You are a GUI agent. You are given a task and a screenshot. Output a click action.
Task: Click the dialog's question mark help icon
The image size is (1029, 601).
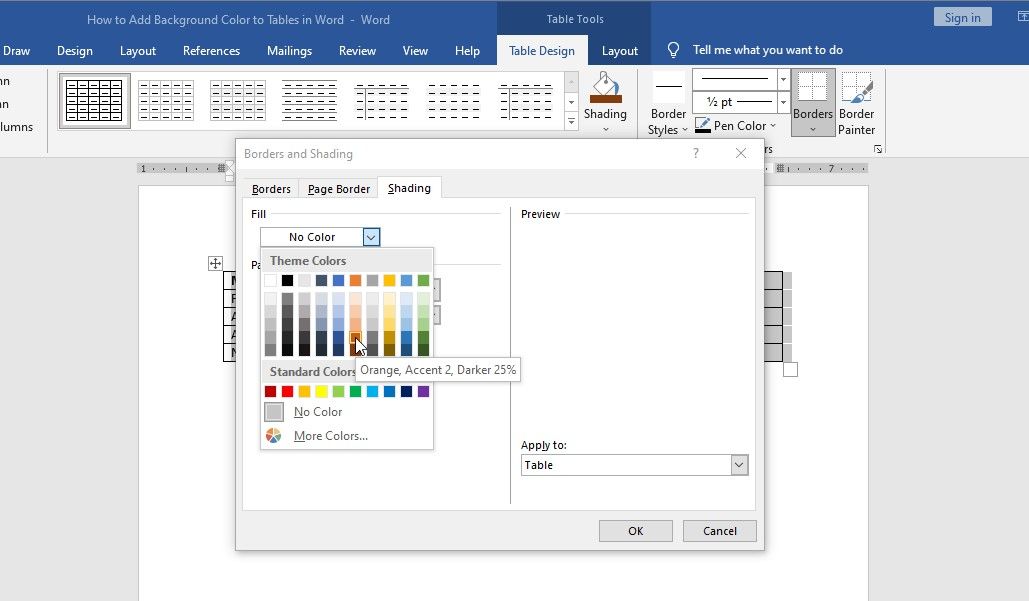tap(696, 154)
